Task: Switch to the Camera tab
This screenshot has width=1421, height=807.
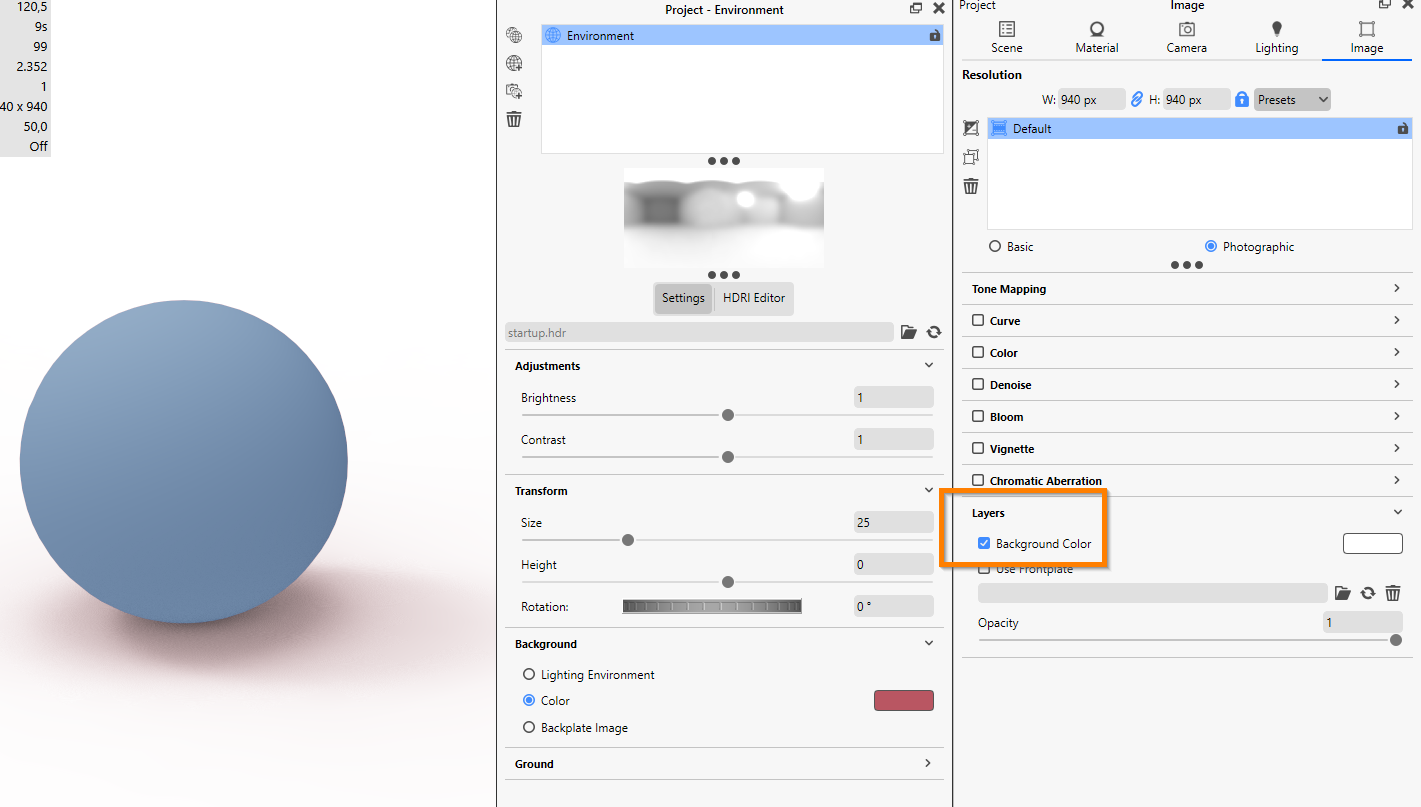Action: coord(1187,38)
